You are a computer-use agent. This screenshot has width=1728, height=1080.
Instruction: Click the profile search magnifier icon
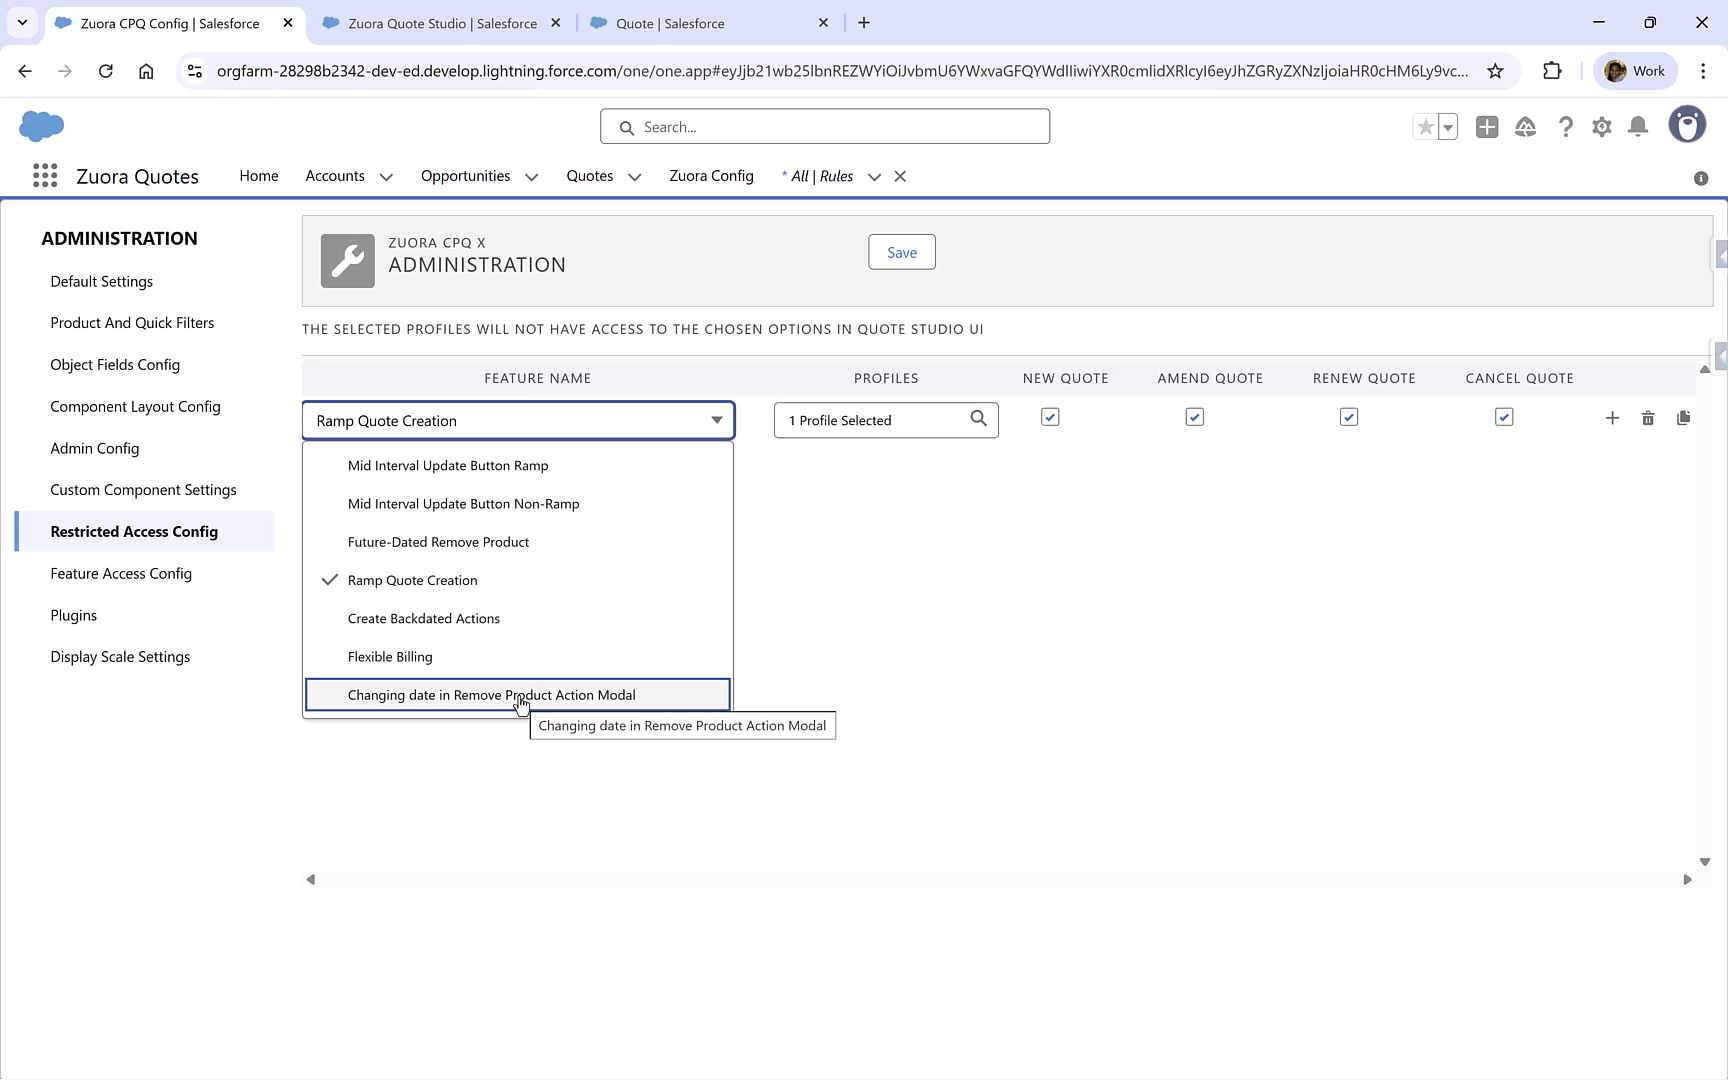coord(978,420)
